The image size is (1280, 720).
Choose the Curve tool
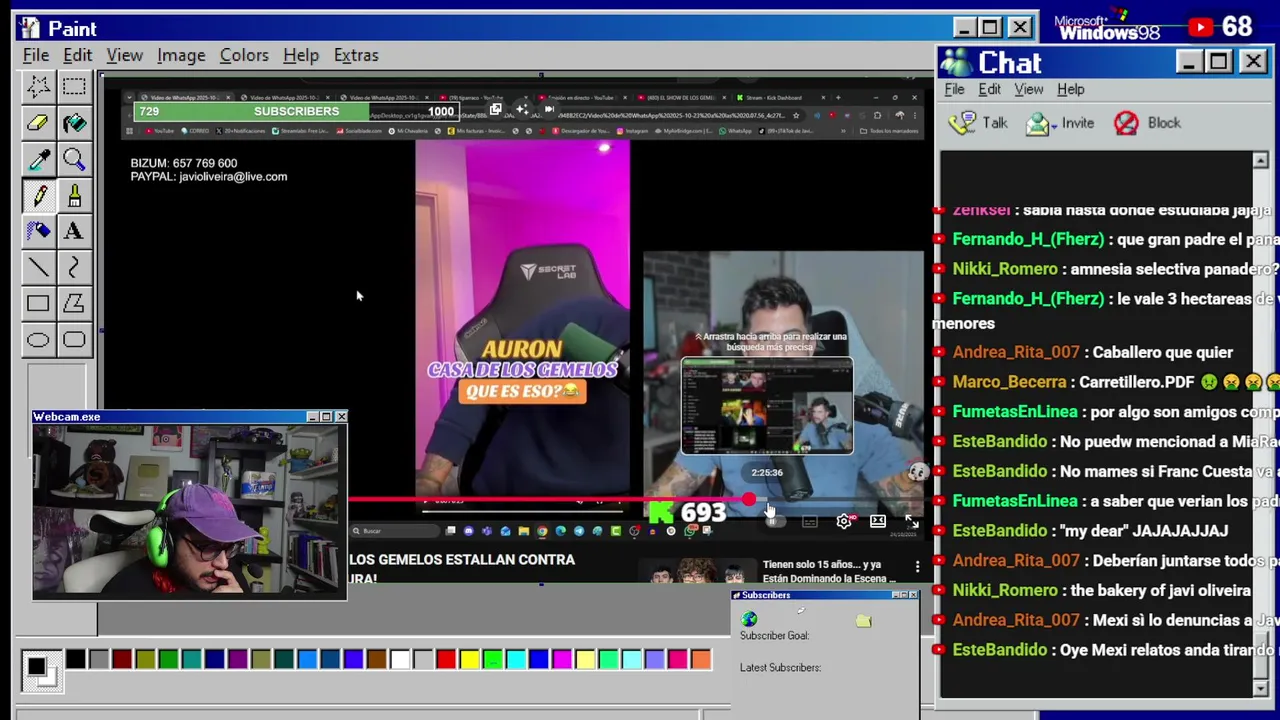[74, 267]
